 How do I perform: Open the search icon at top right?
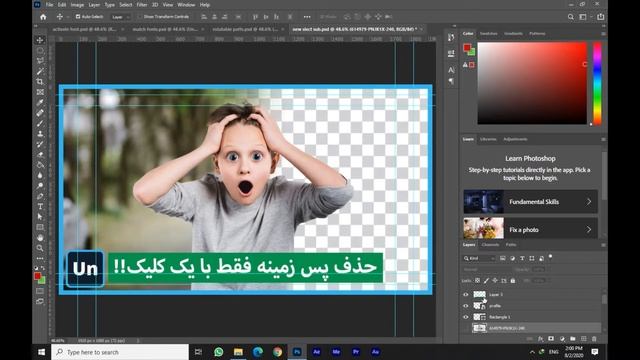click(571, 17)
